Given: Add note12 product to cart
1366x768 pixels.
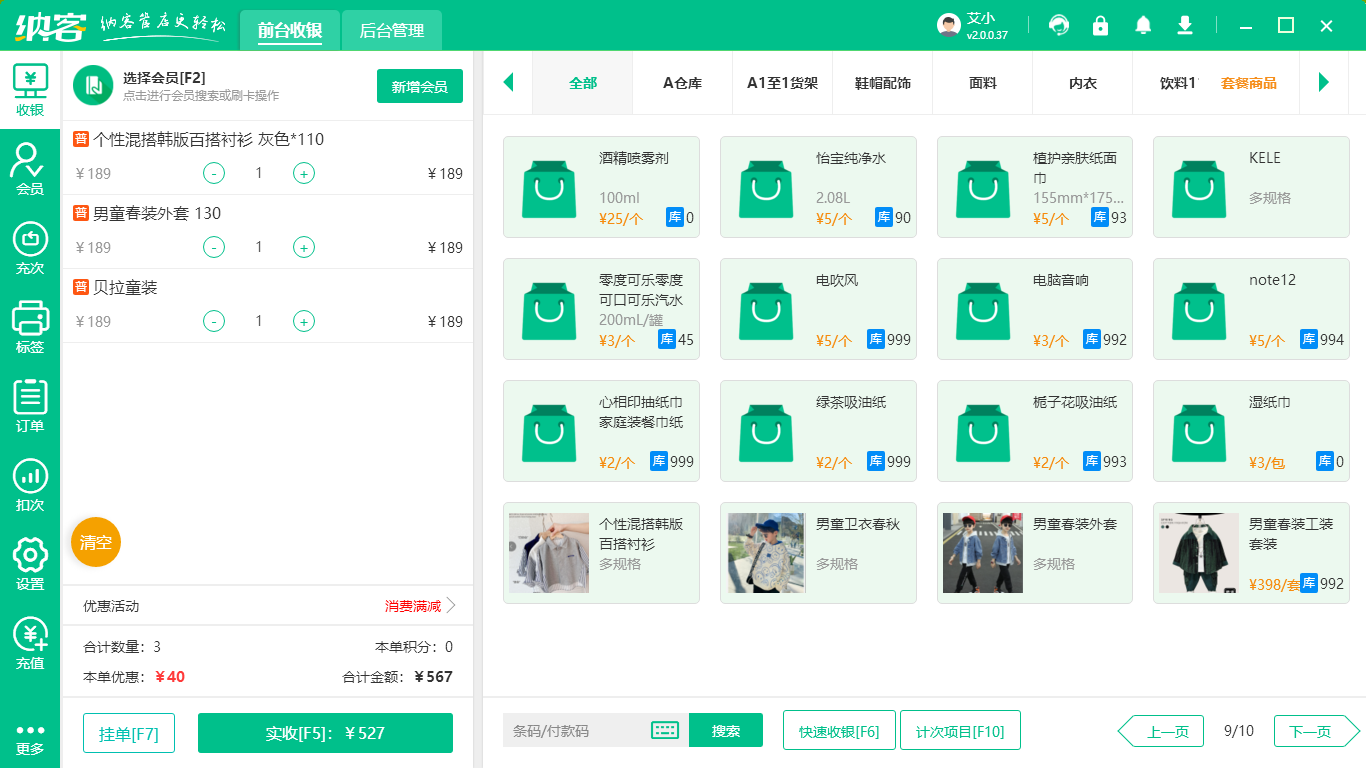Looking at the screenshot, I should pyautogui.click(x=1251, y=309).
